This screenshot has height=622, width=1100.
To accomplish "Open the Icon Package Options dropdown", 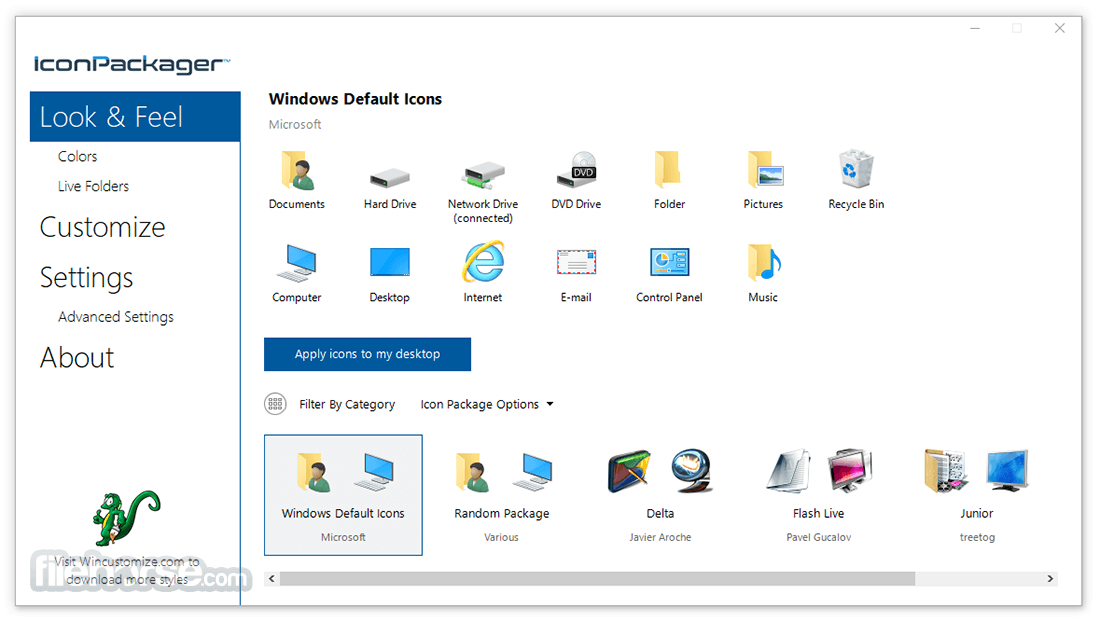I will point(487,405).
